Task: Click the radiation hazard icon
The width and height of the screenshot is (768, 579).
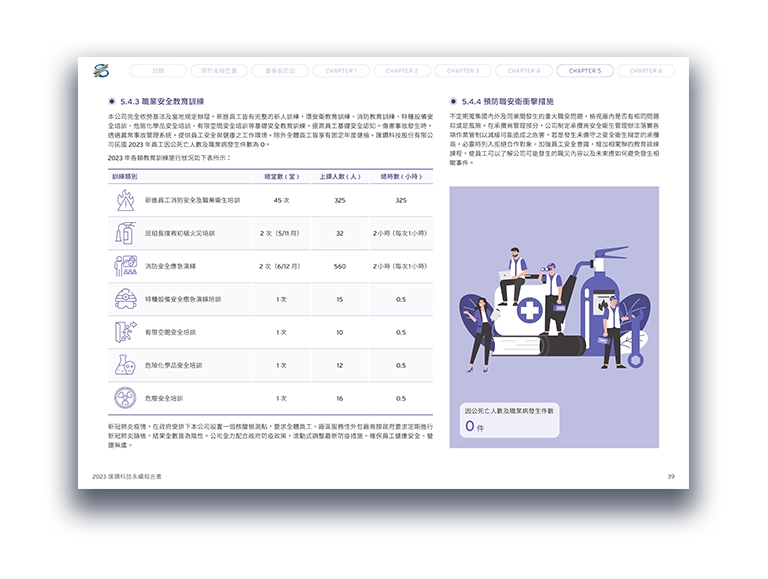Action: pyautogui.click(x=125, y=398)
